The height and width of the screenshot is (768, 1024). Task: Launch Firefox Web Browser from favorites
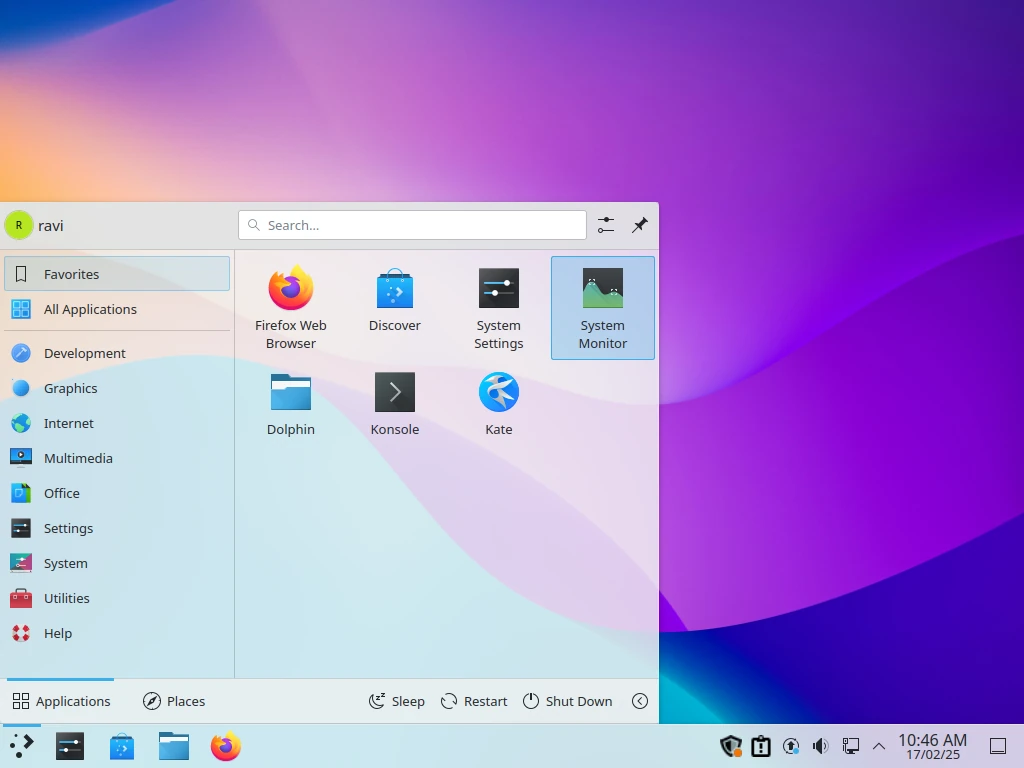click(291, 308)
